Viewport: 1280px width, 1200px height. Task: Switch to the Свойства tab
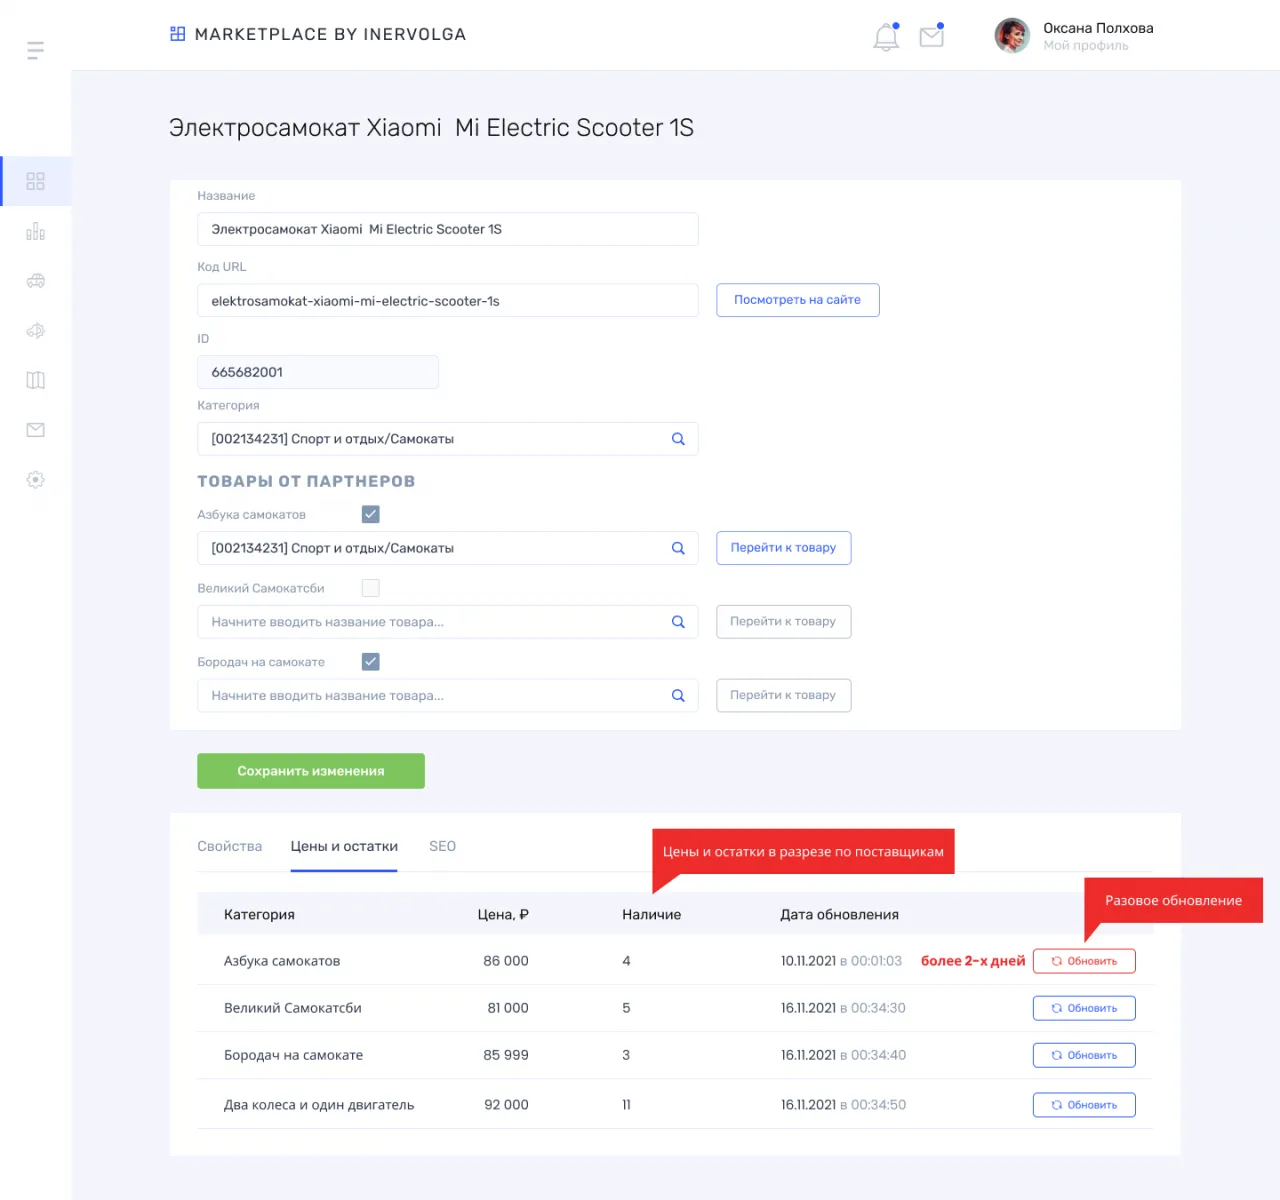coord(229,846)
